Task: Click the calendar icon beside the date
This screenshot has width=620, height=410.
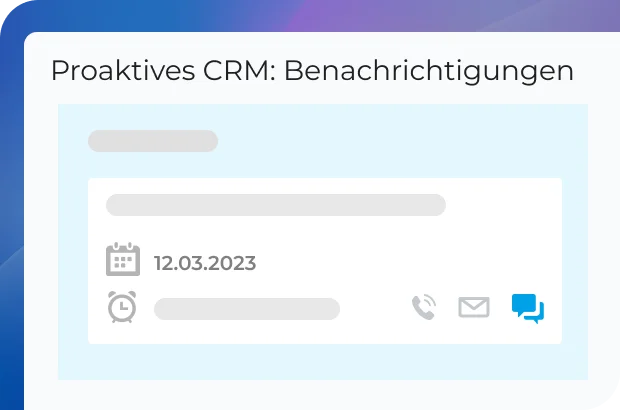Action: pyautogui.click(x=122, y=260)
